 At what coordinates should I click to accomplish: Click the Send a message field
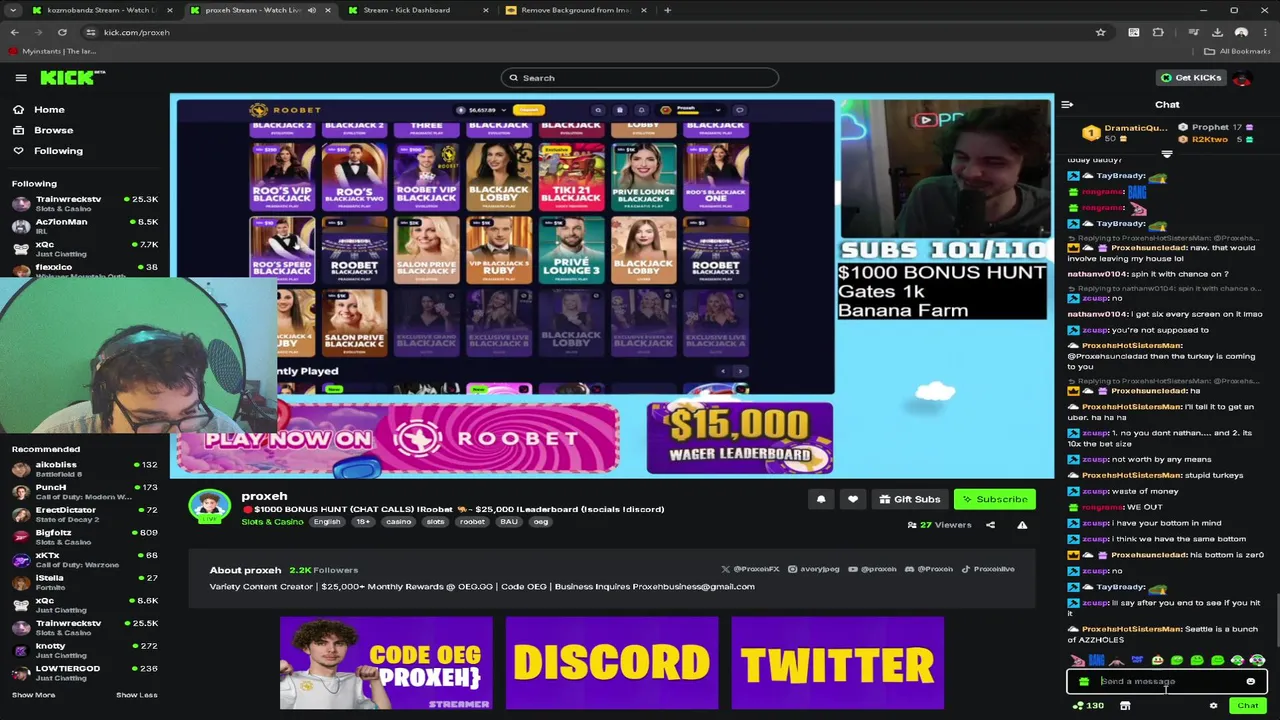pyautogui.click(x=1167, y=682)
